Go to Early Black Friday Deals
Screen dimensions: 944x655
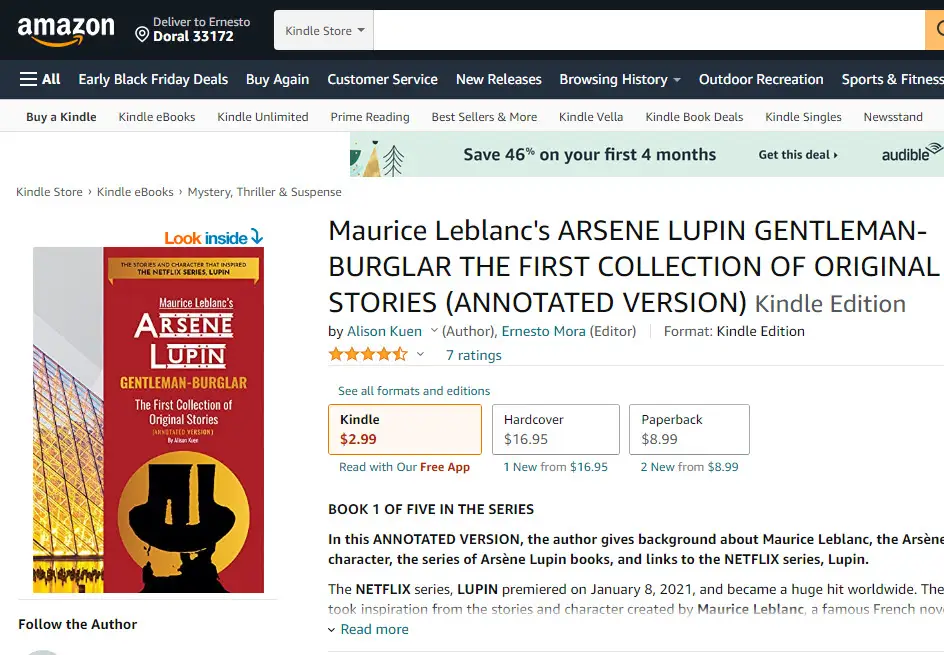(x=153, y=79)
